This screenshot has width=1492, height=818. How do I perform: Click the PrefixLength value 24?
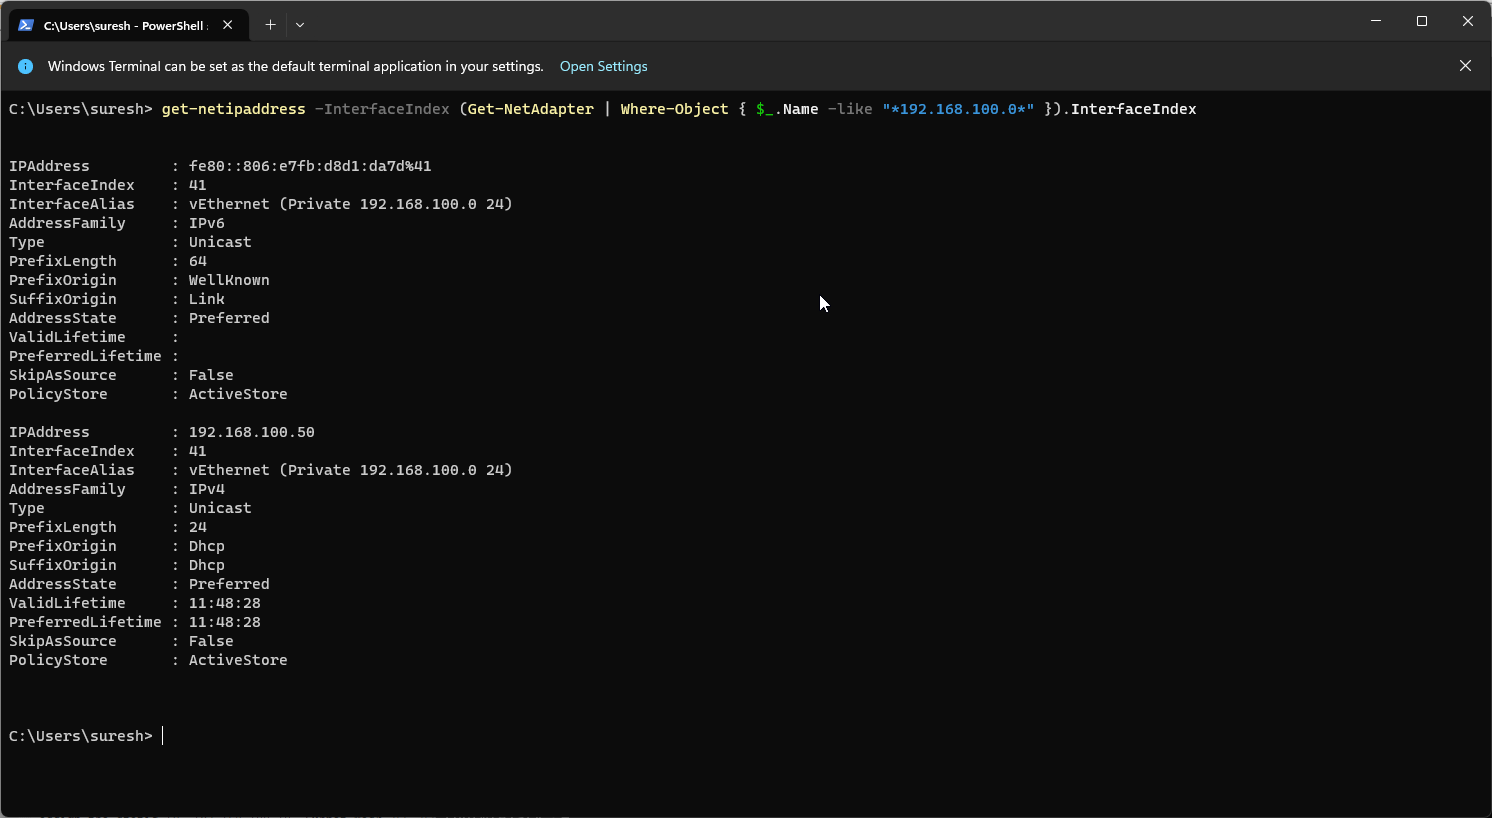point(198,527)
